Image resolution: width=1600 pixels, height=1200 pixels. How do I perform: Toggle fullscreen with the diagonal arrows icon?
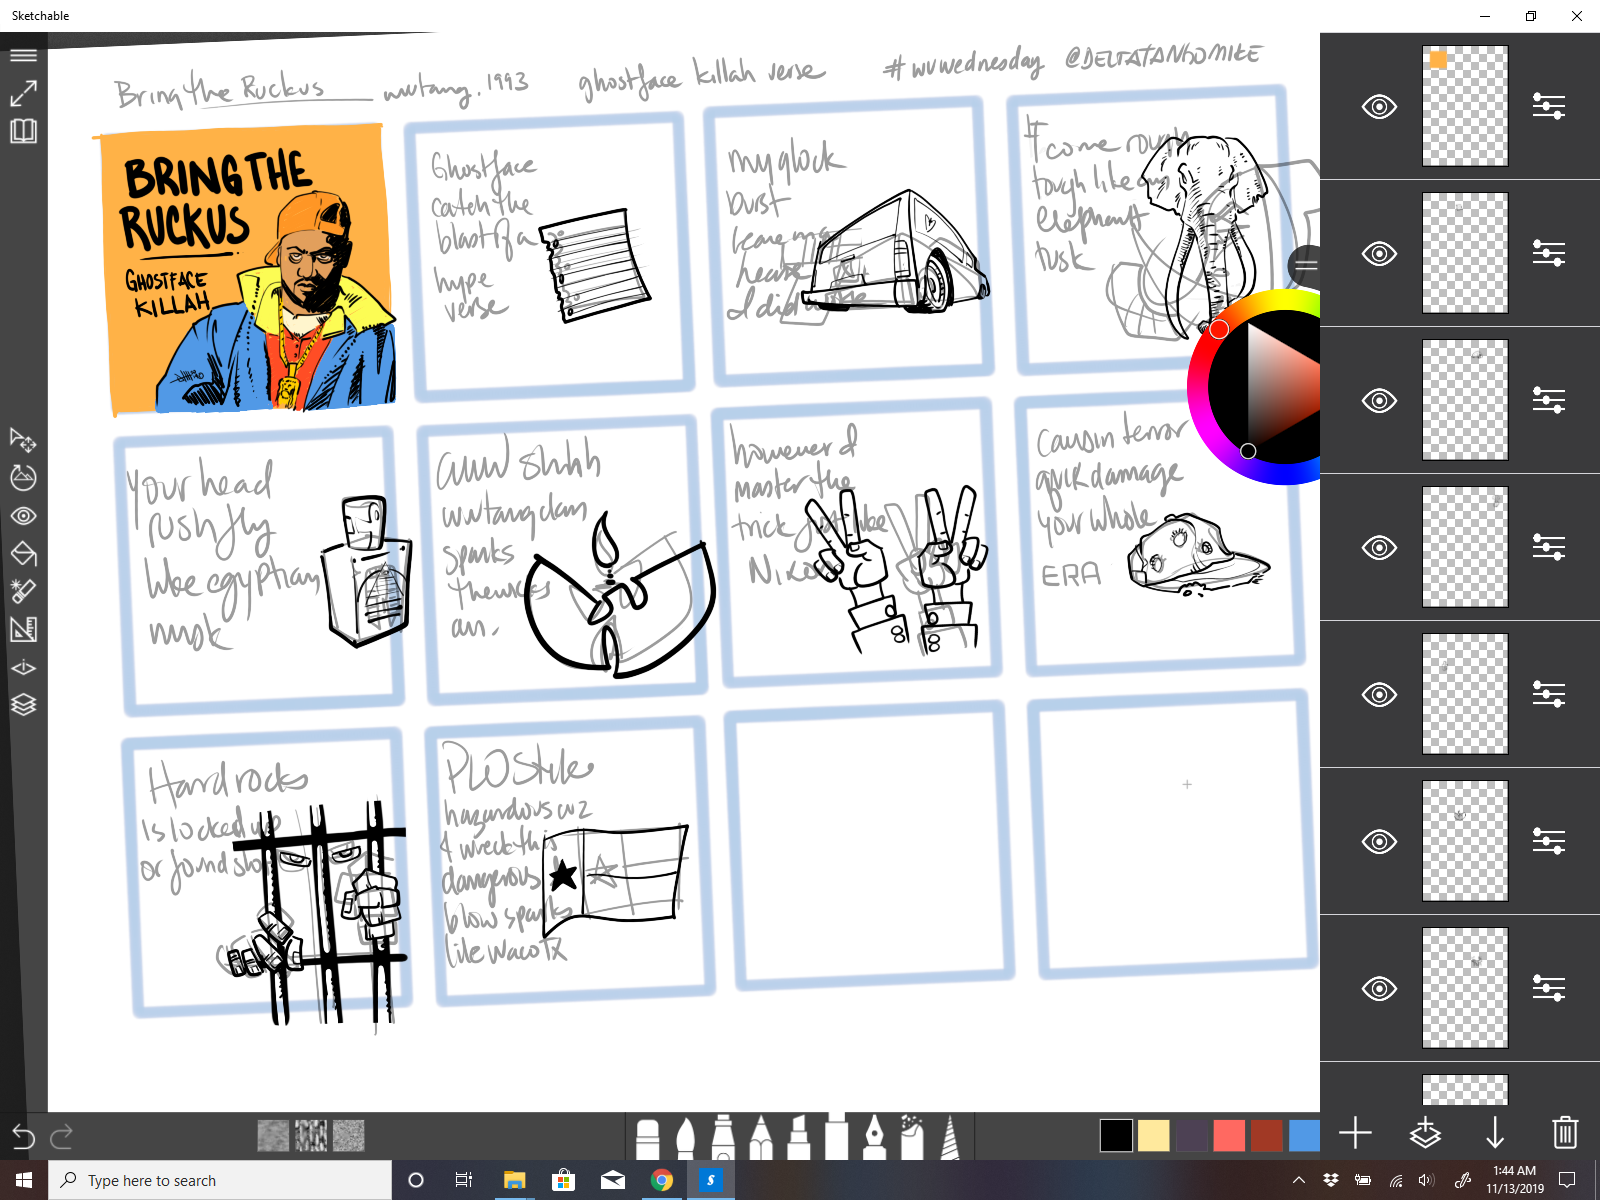point(23,93)
